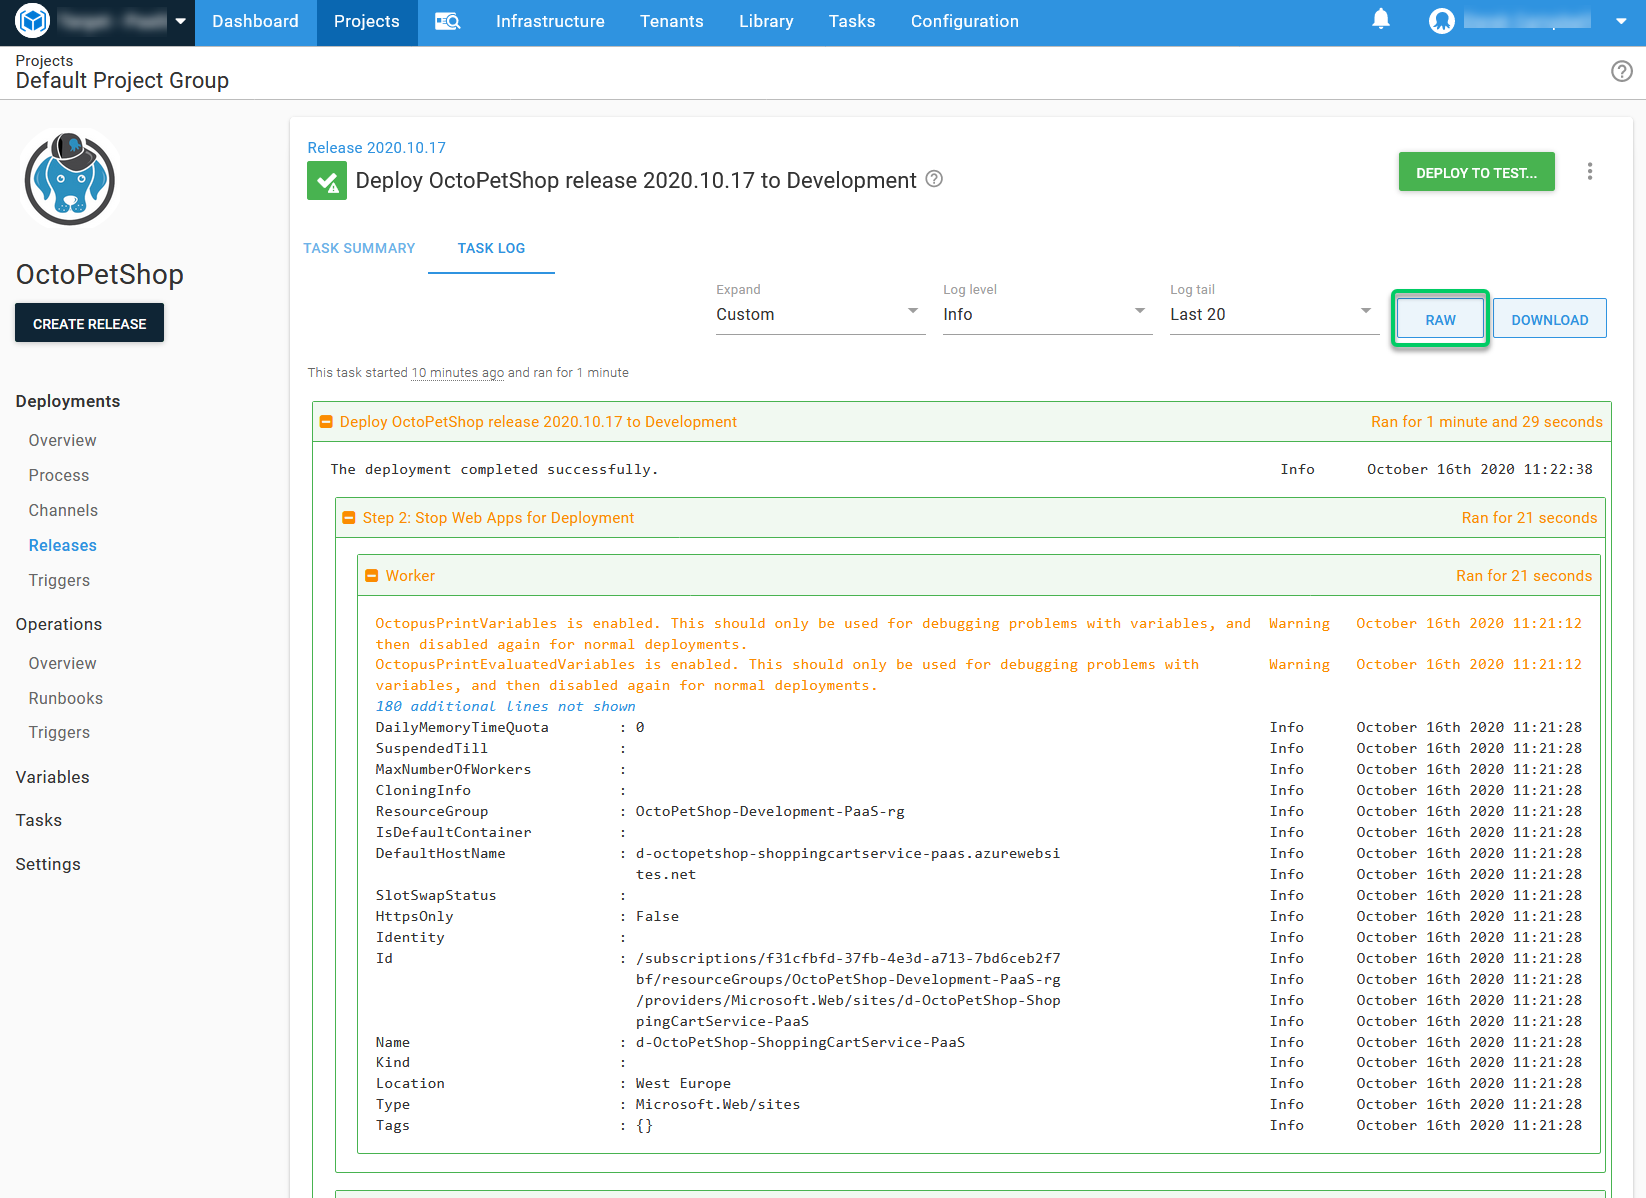This screenshot has width=1646, height=1198.
Task: Open the Log tail dropdown
Action: pos(1273,314)
